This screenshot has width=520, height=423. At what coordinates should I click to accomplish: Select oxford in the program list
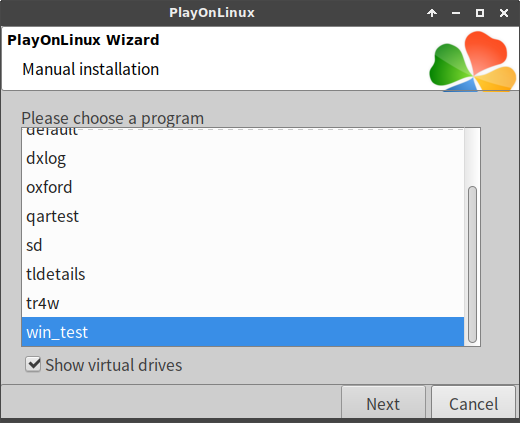pos(243,187)
